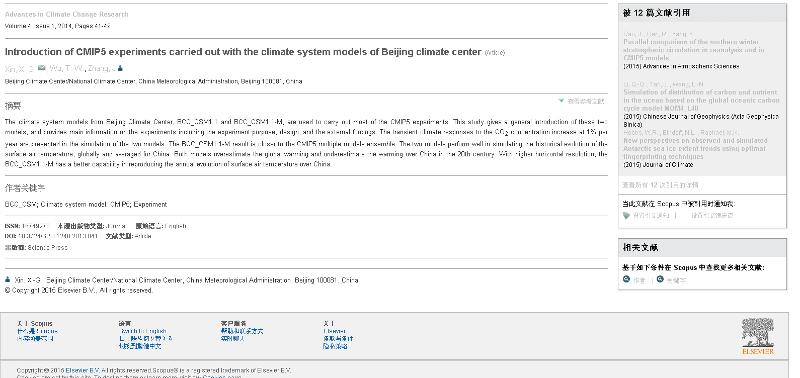
Task: Click the set citation feed link
Action: click(x=712, y=216)
